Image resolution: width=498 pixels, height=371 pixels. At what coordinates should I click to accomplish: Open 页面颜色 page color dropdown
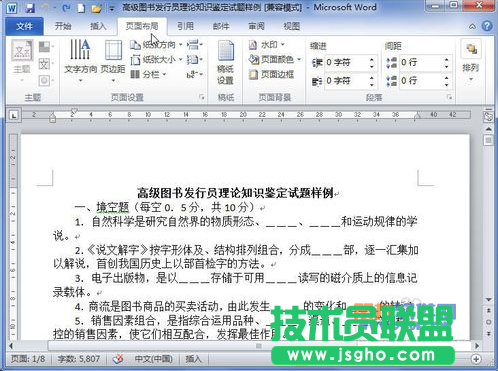[275, 59]
